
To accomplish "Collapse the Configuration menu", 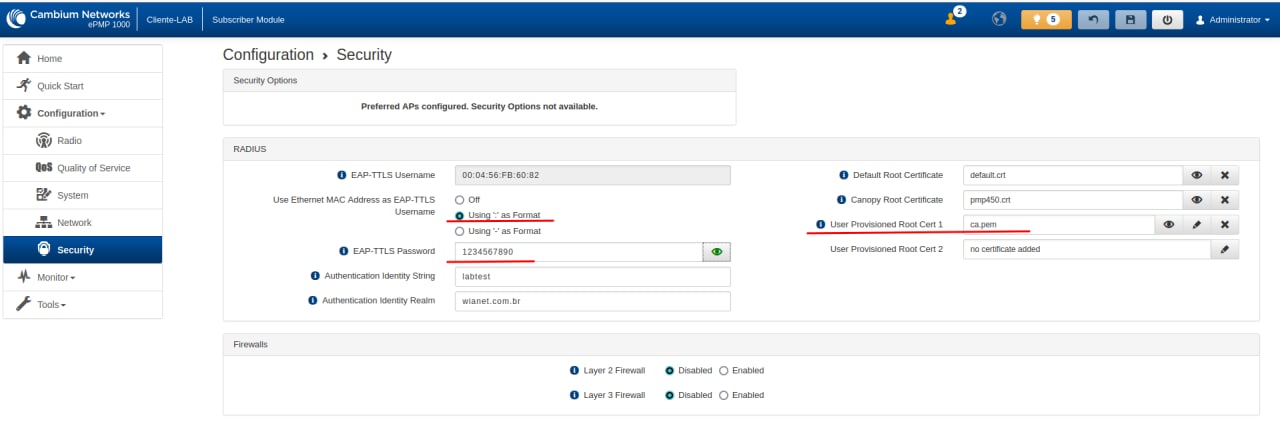I will coord(83,113).
